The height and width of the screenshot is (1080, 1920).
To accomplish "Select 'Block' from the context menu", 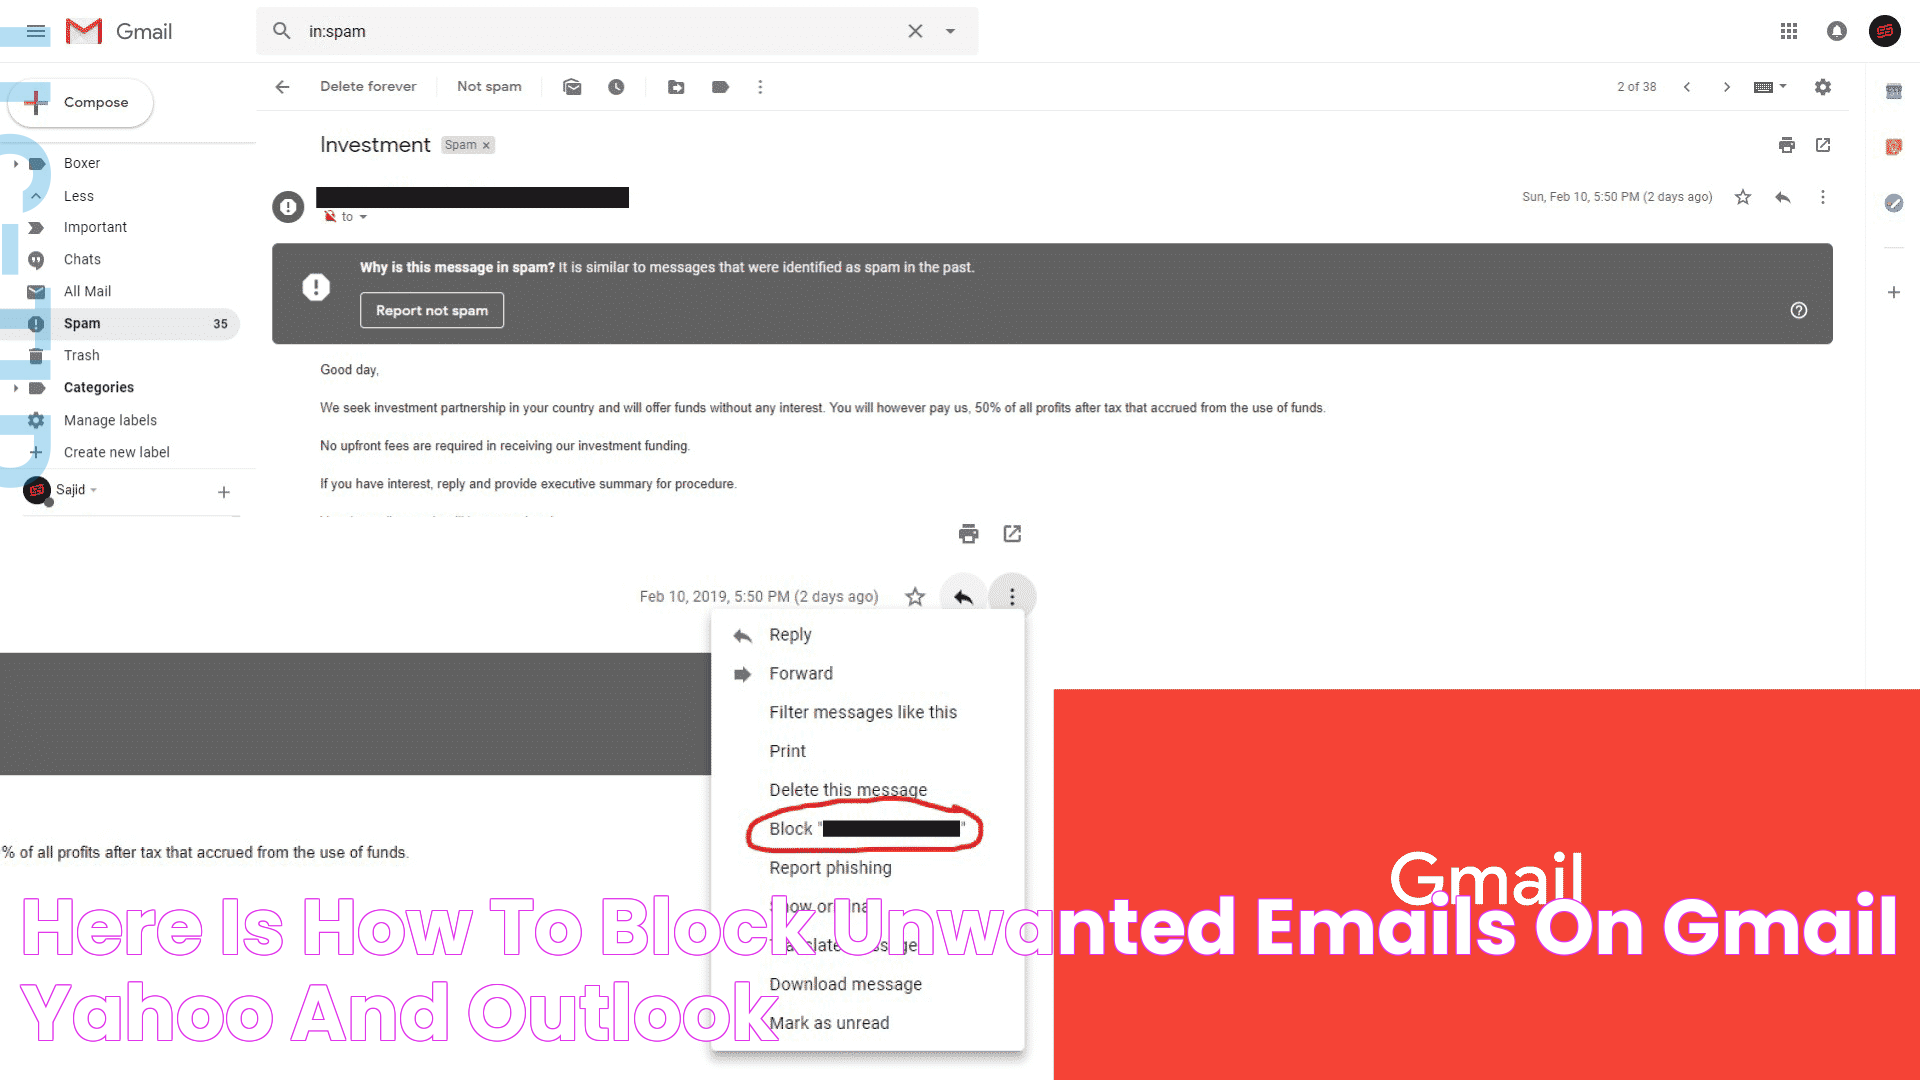I will point(866,828).
